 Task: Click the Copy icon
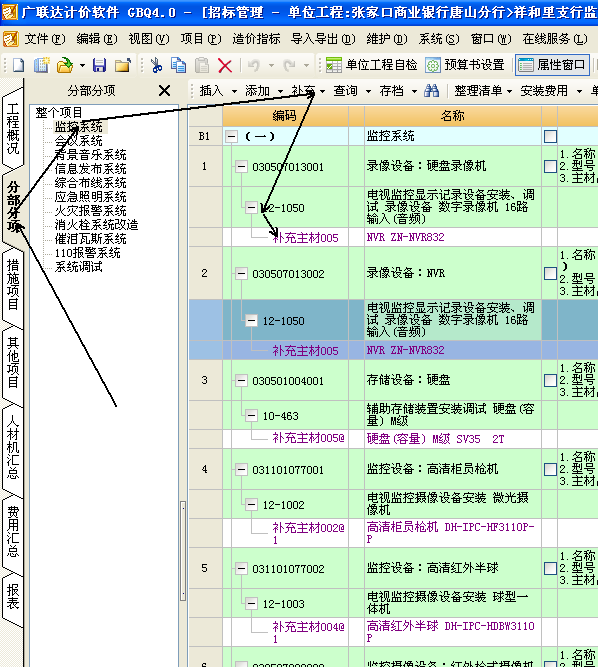click(x=178, y=65)
